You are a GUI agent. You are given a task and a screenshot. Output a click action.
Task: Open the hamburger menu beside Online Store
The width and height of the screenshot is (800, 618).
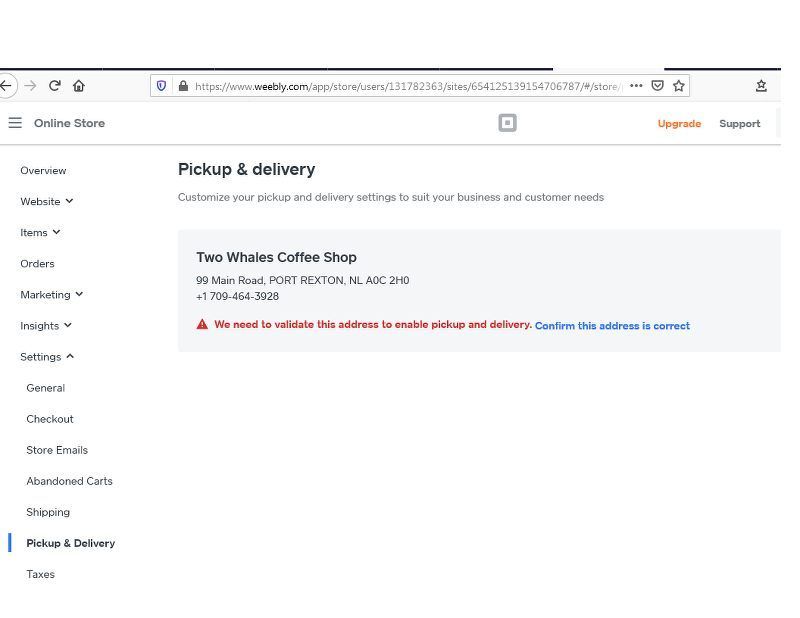pos(15,123)
